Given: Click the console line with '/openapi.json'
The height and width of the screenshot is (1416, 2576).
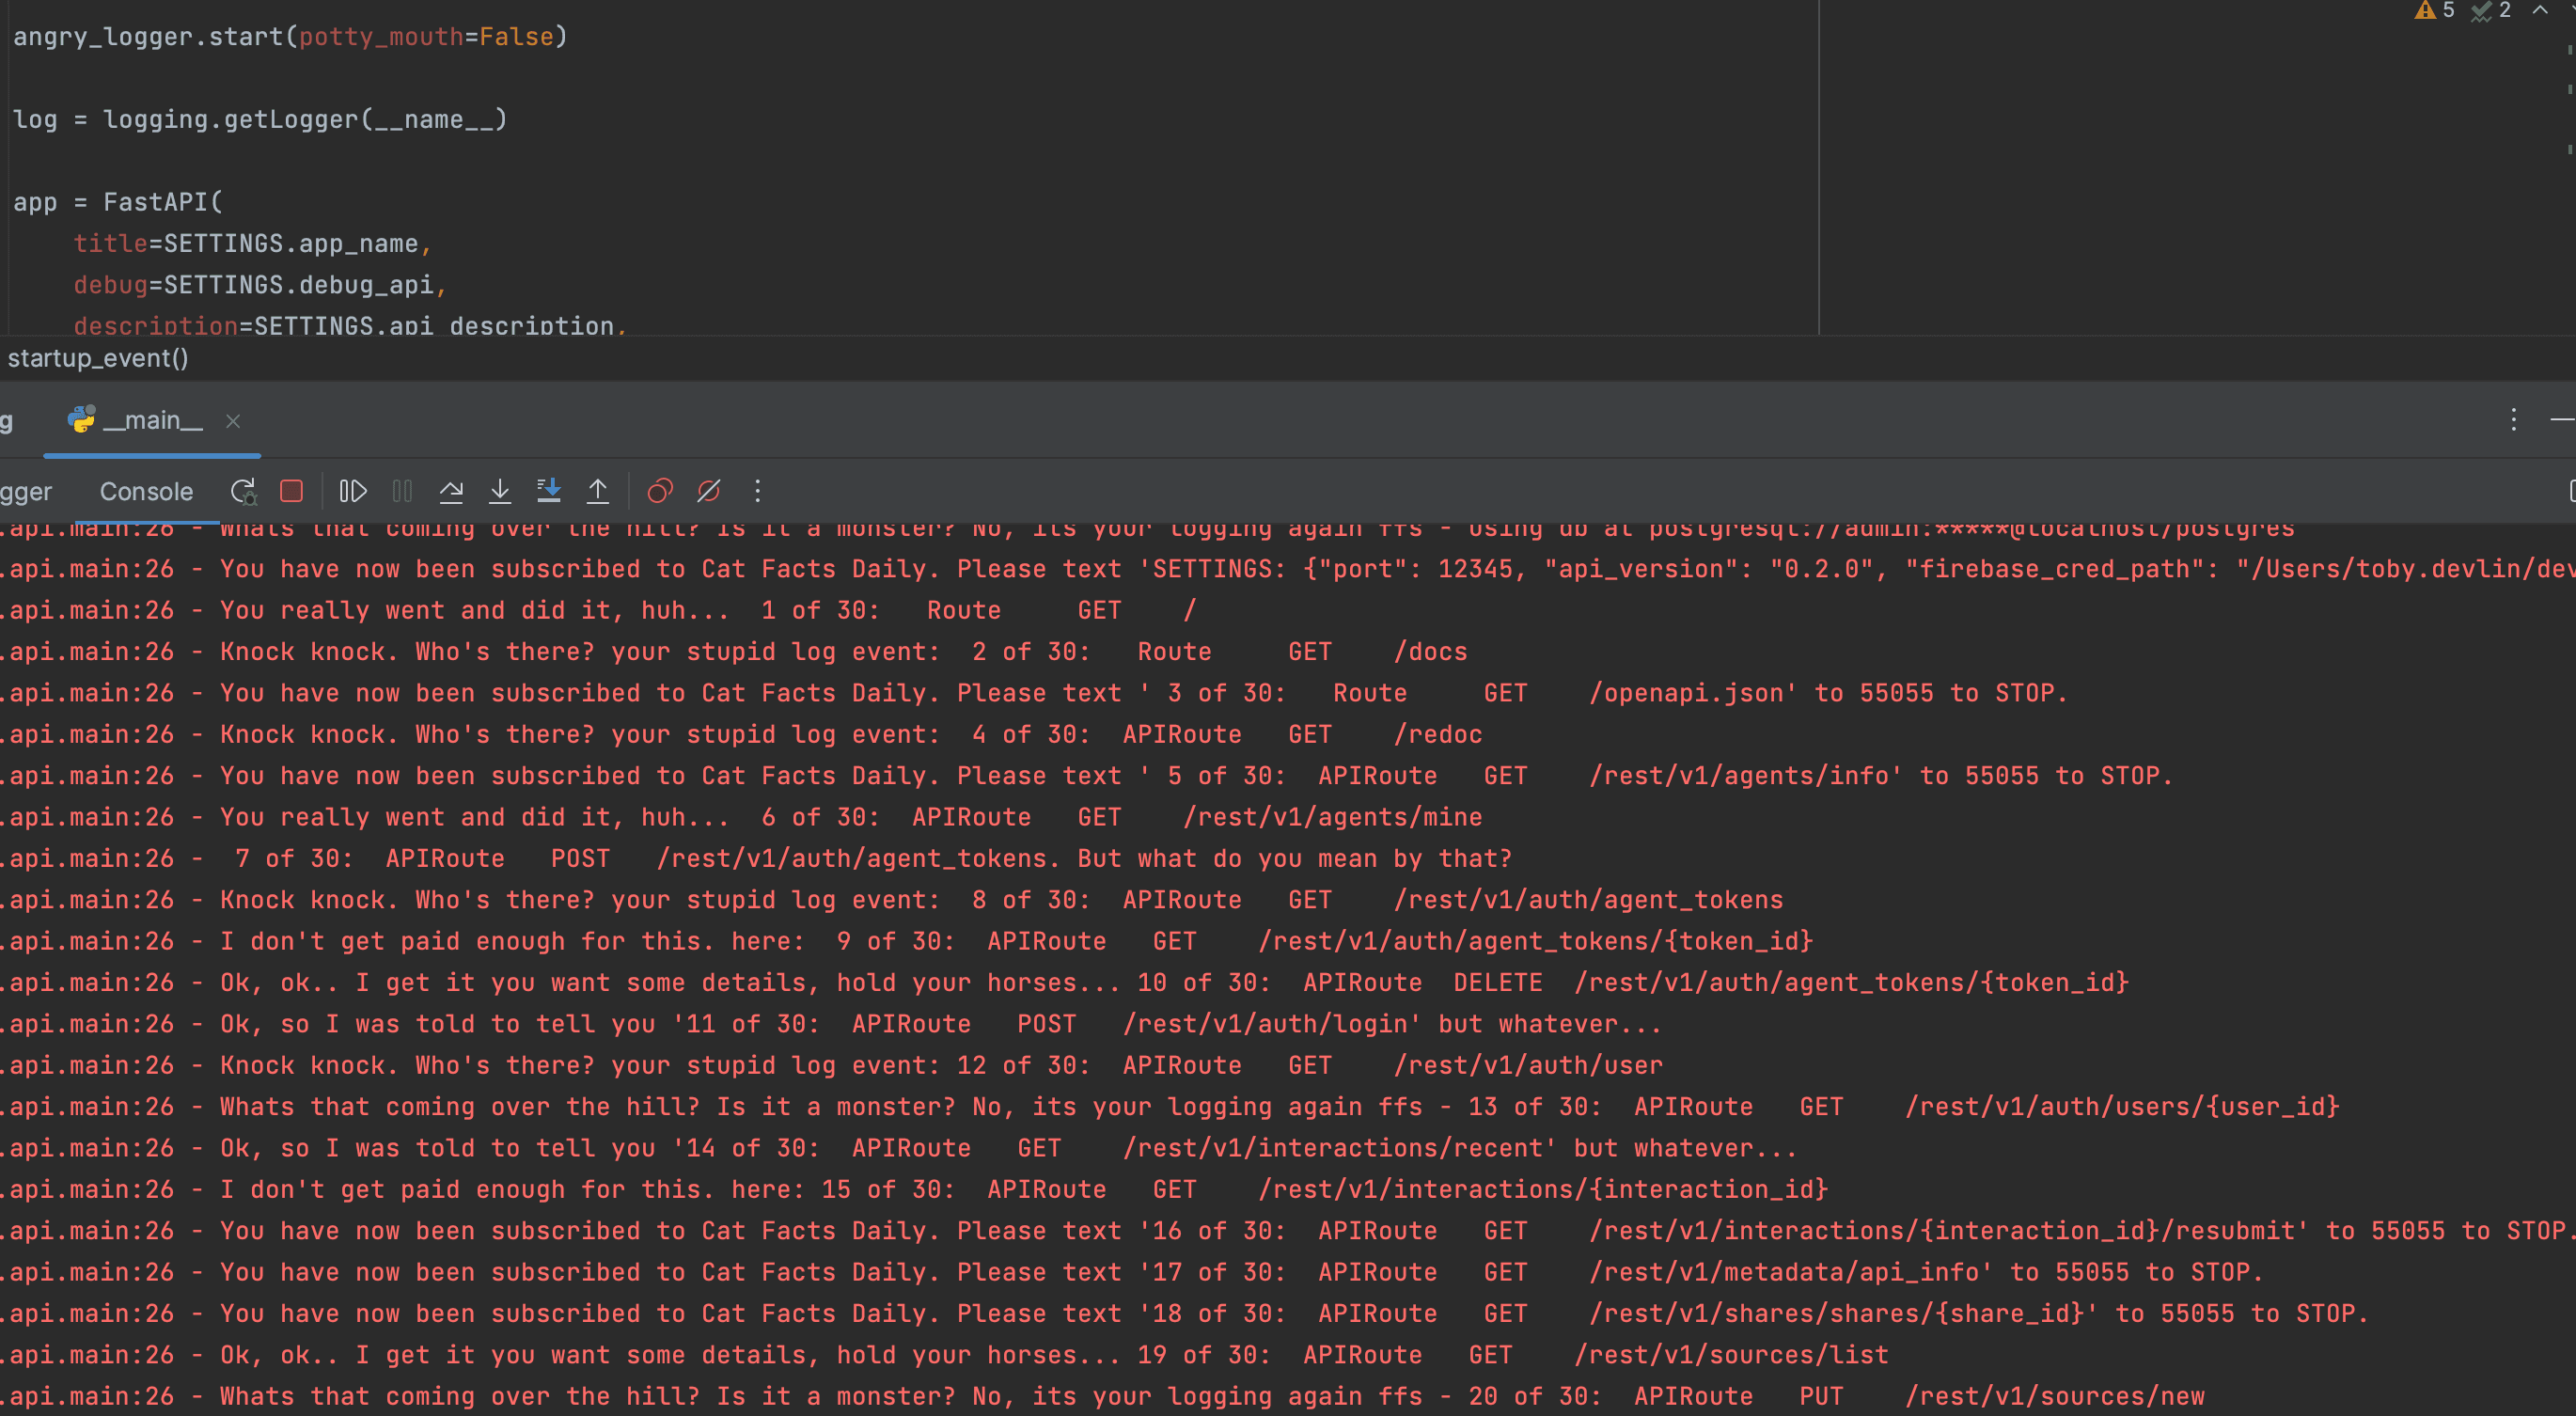Looking at the screenshot, I should (1033, 693).
